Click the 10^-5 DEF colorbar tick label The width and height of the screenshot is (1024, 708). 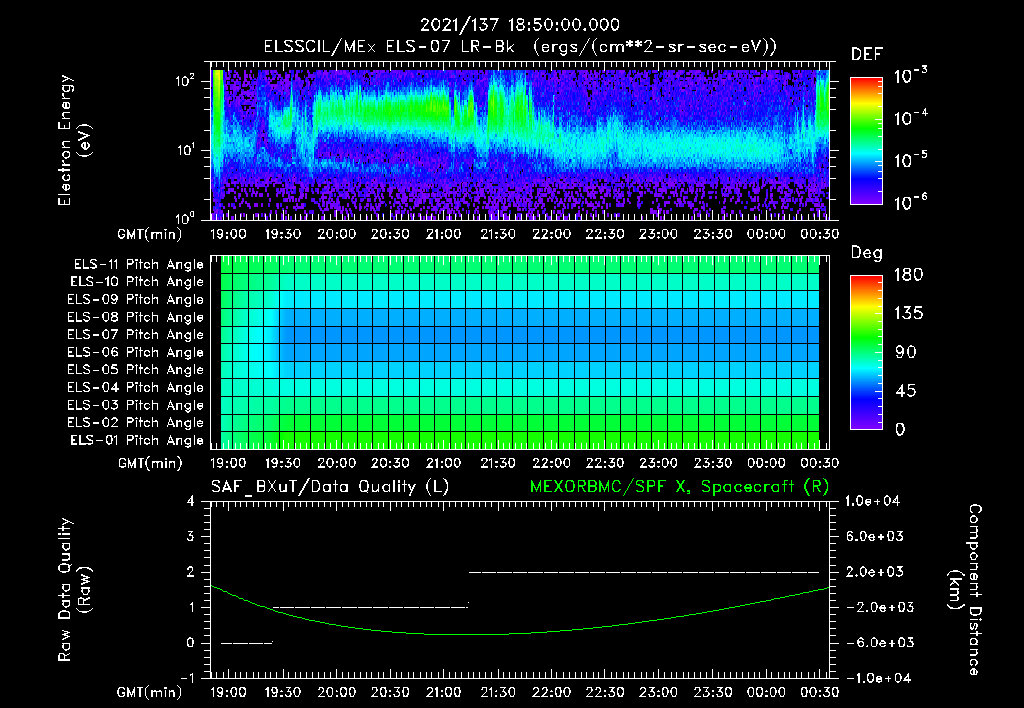click(x=911, y=159)
